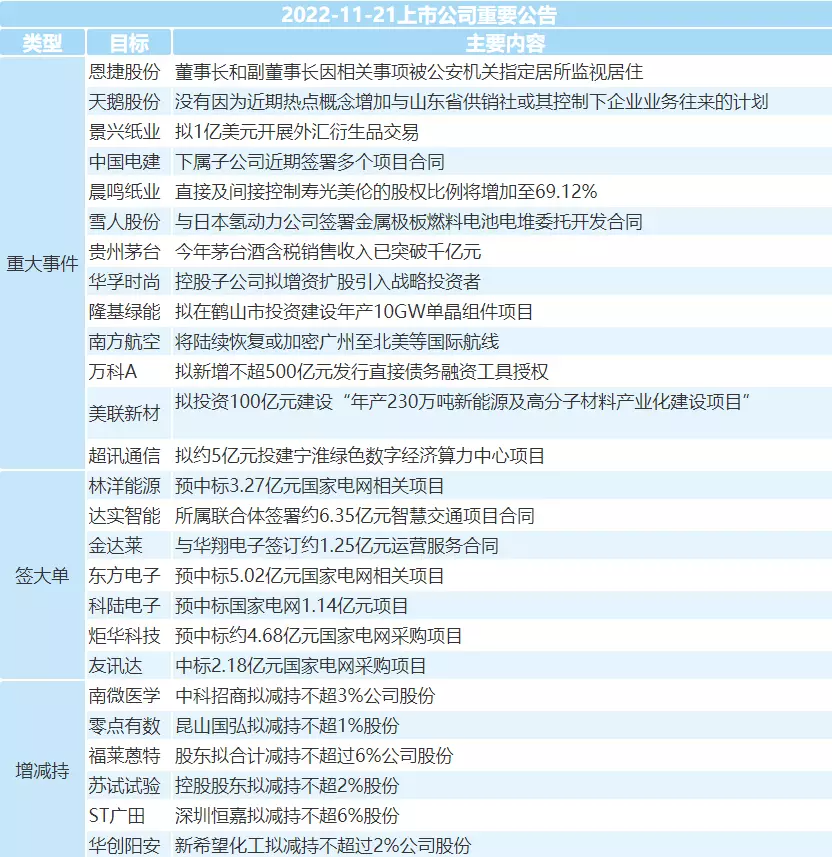Select the 类型 column header

[x=42, y=43]
